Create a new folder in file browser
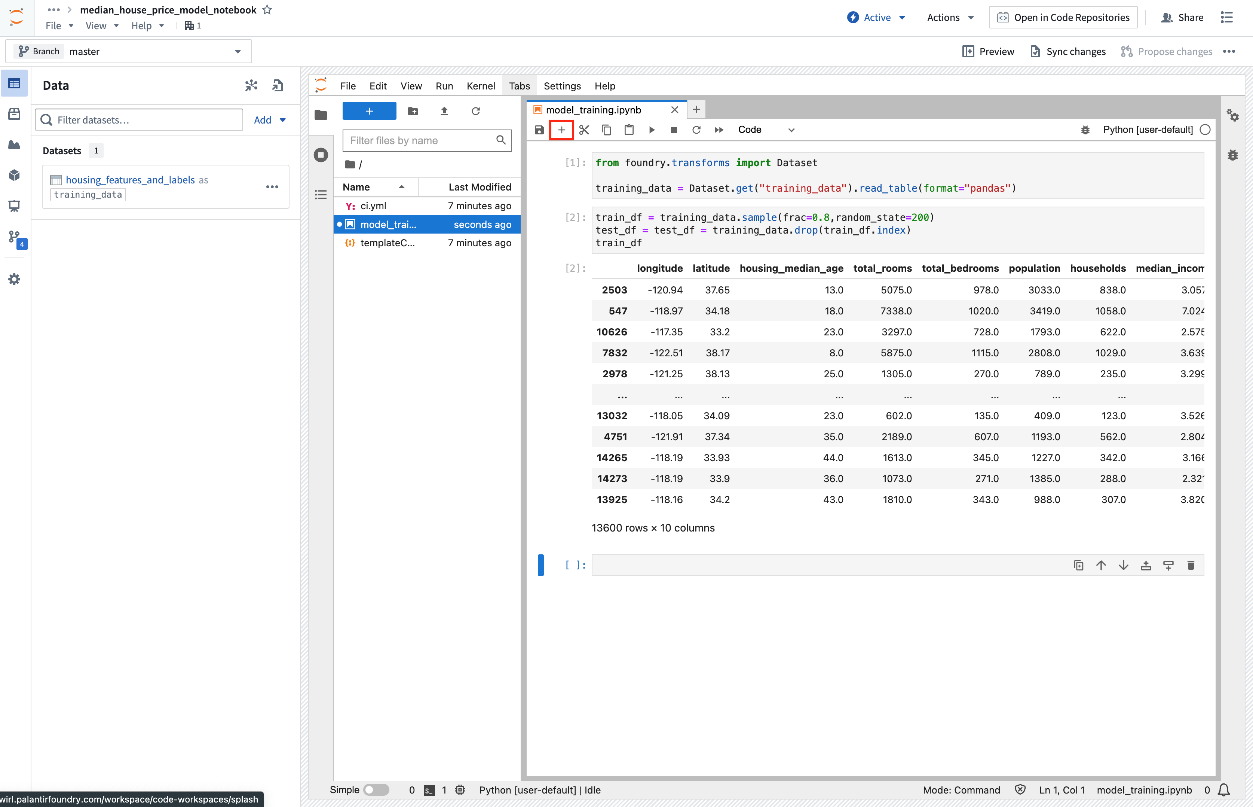Screen dimensions: 1253x807 413,111
